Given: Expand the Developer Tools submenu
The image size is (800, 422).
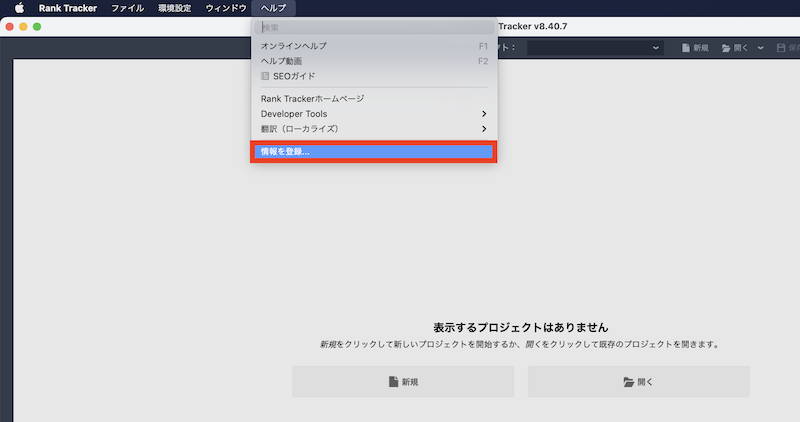Looking at the screenshot, I should click(x=374, y=114).
